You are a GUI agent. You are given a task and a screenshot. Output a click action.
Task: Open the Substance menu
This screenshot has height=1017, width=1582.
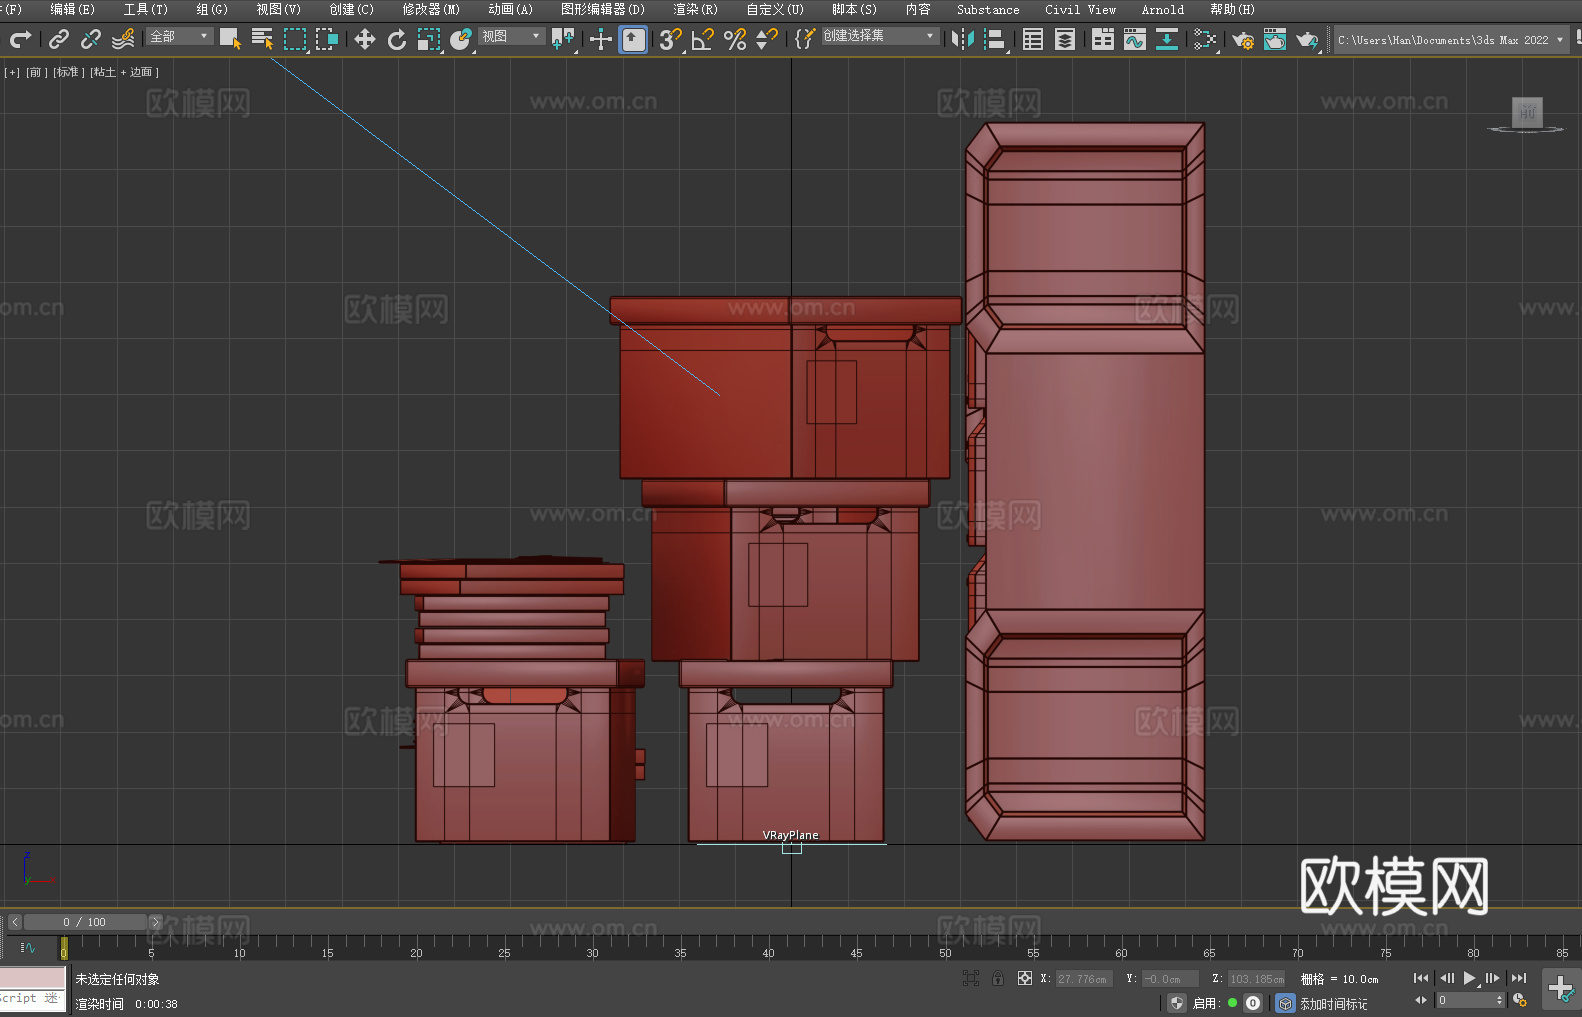pyautogui.click(x=988, y=9)
